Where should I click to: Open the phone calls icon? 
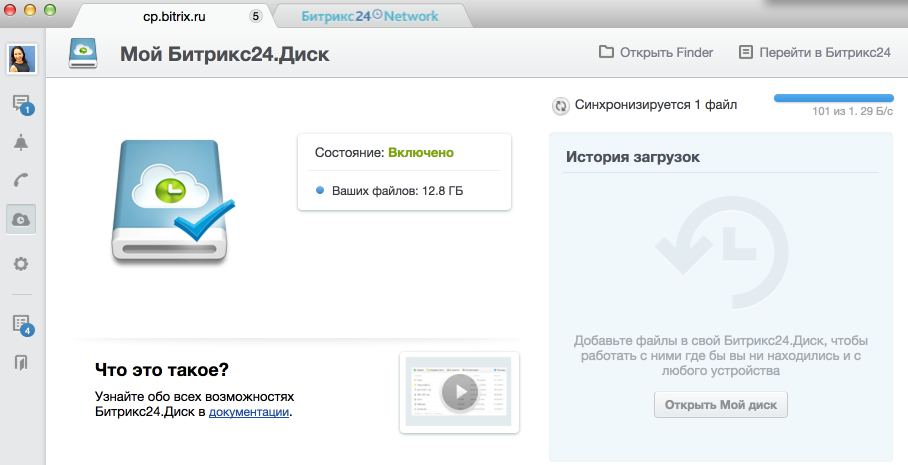tap(21, 181)
